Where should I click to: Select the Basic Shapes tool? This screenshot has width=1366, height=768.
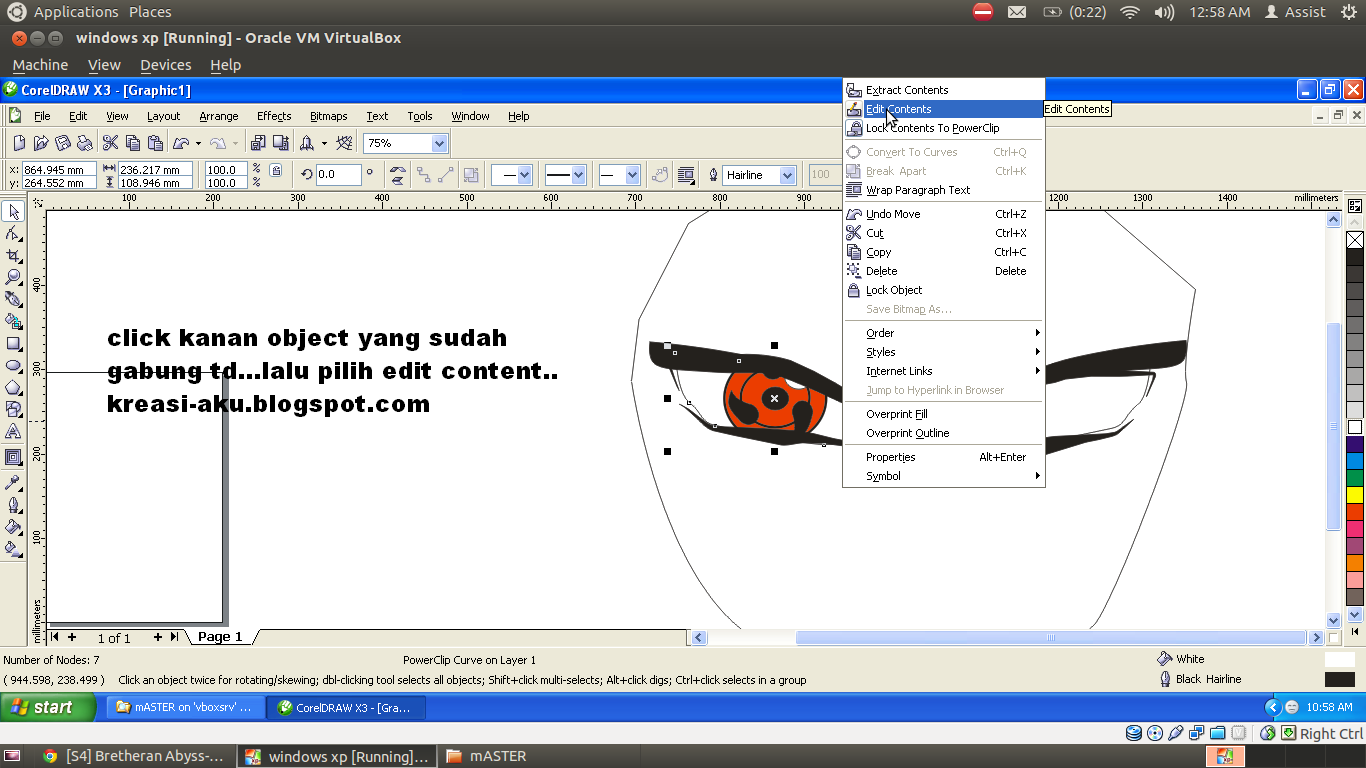(x=13, y=409)
